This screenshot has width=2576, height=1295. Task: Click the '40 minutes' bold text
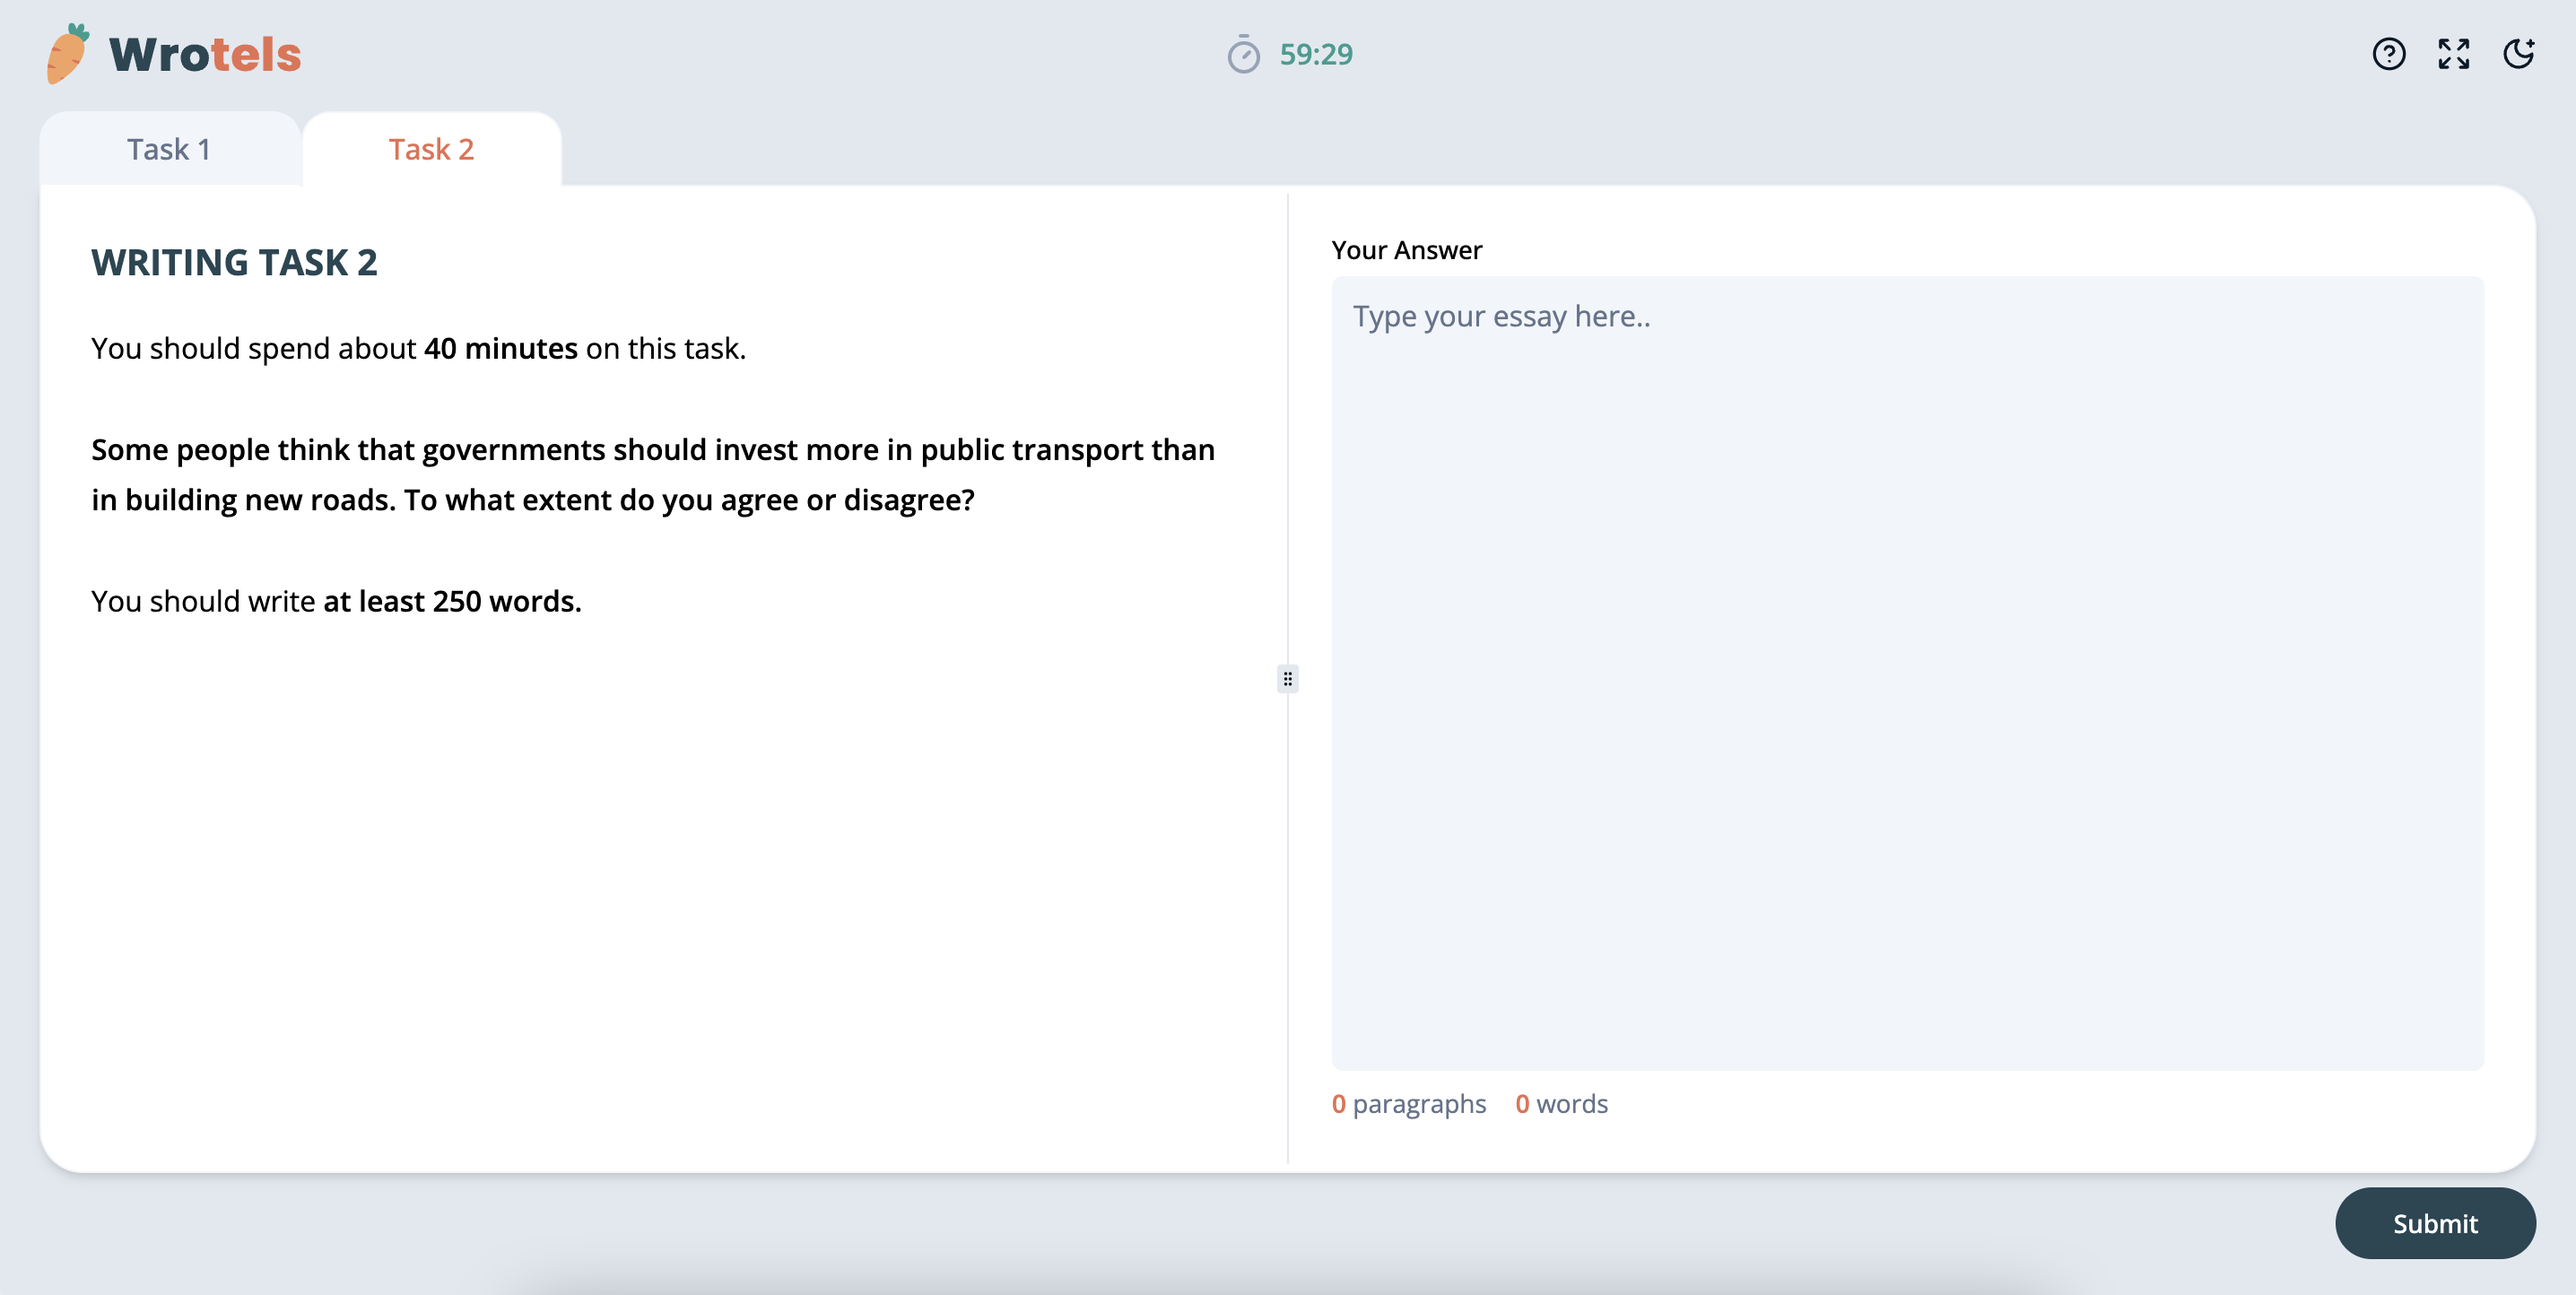[x=500, y=348]
